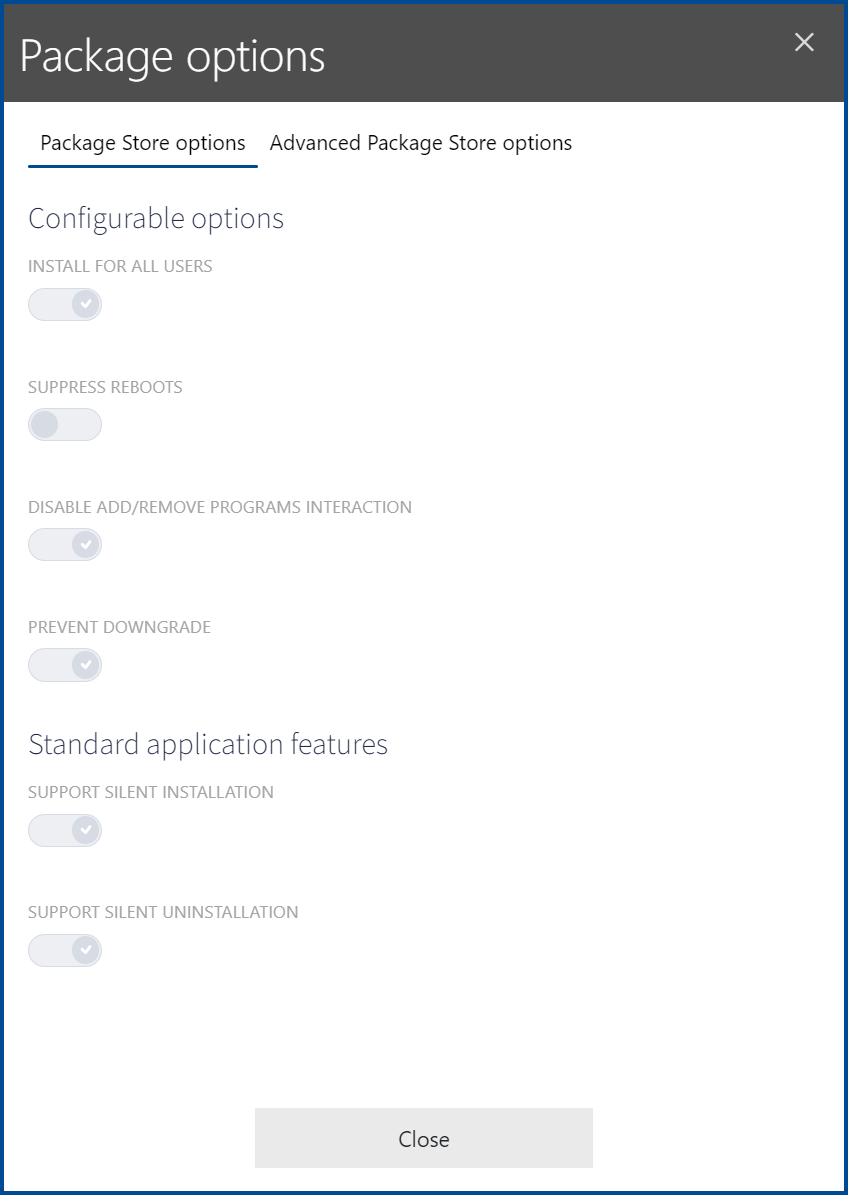
Task: Disable the "Prevent downgrade" switch
Action: 64,664
